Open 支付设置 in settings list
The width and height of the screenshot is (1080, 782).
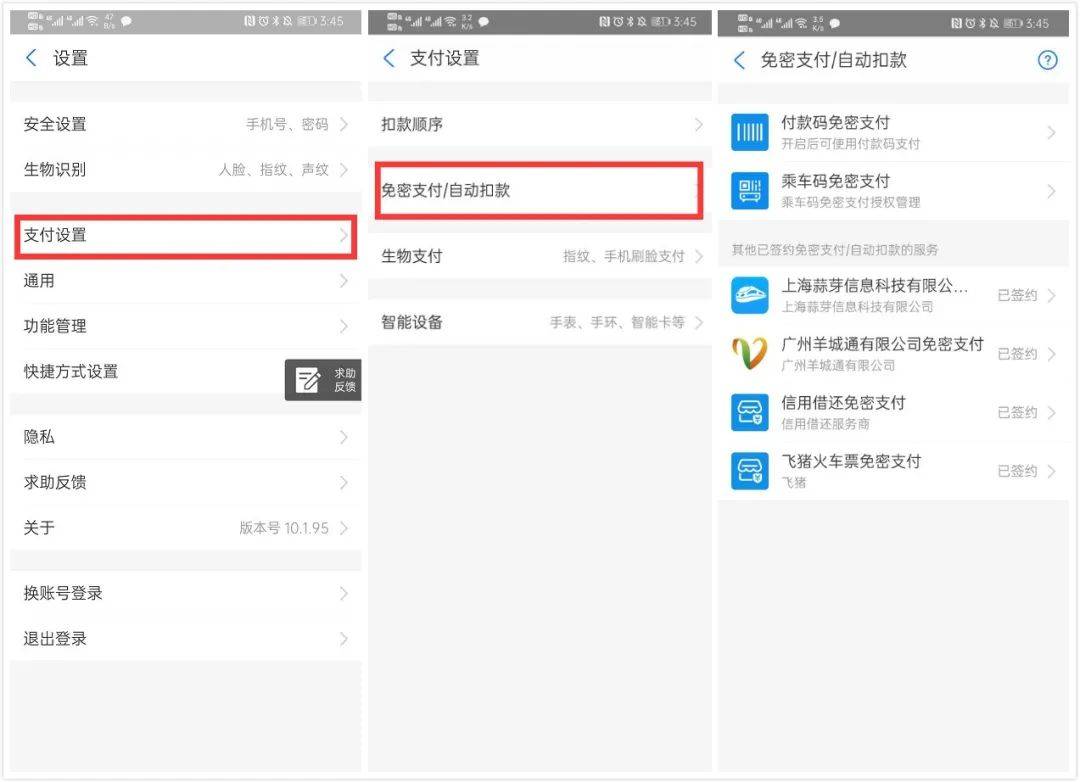click(x=185, y=236)
